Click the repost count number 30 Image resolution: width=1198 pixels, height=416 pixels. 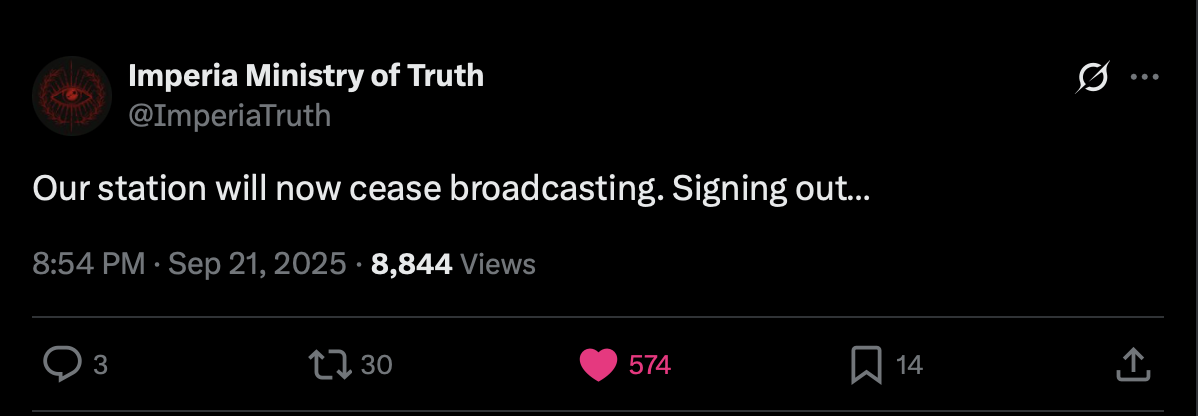(x=376, y=366)
